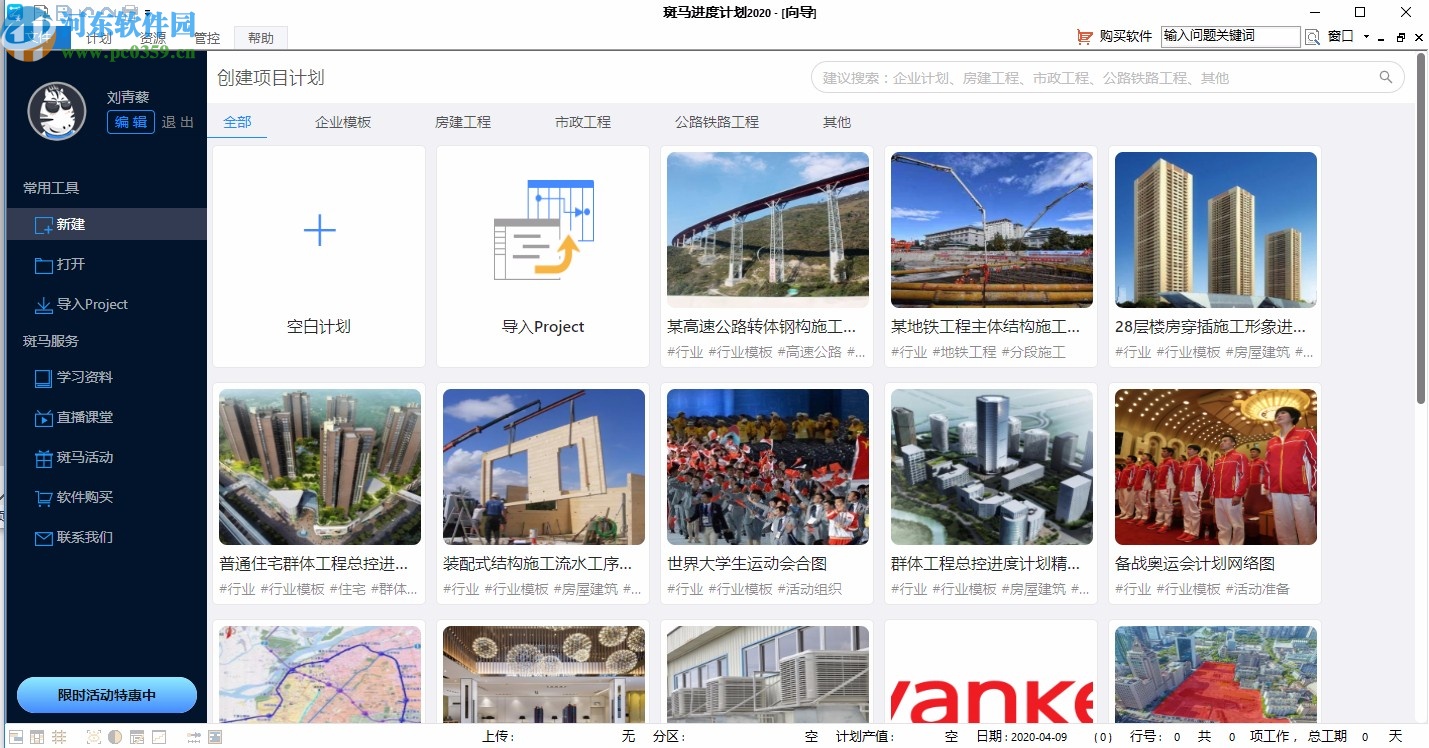The width and height of the screenshot is (1429, 748).
Task: Click 退出 to log out of 刘青藜 account
Action: point(177,121)
